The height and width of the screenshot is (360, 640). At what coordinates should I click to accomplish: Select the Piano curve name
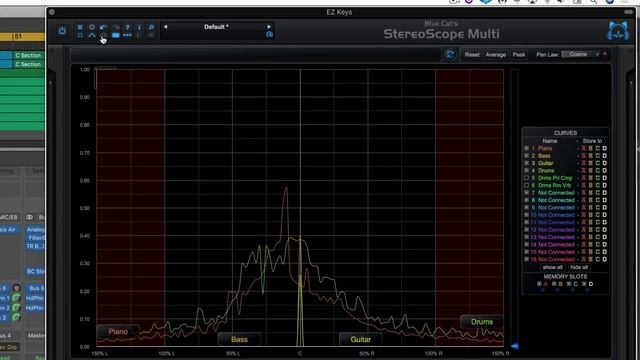(545, 149)
